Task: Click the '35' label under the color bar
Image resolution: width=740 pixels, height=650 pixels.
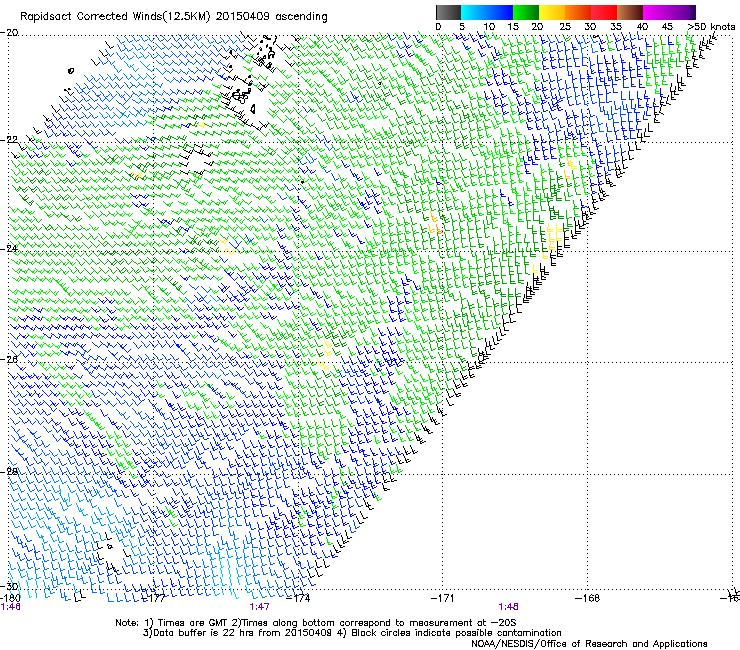Action: (616, 27)
